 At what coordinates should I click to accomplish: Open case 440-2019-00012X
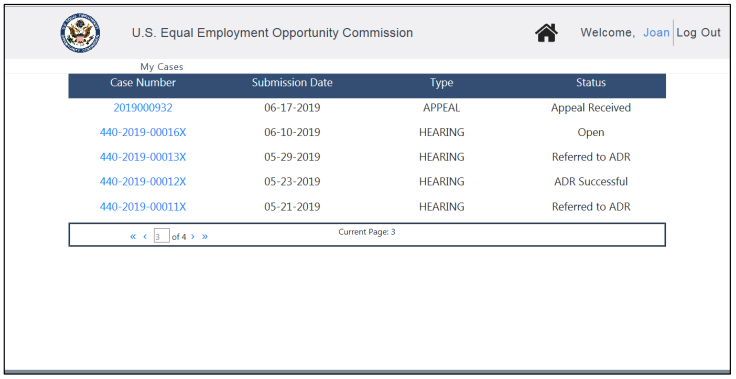[143, 182]
